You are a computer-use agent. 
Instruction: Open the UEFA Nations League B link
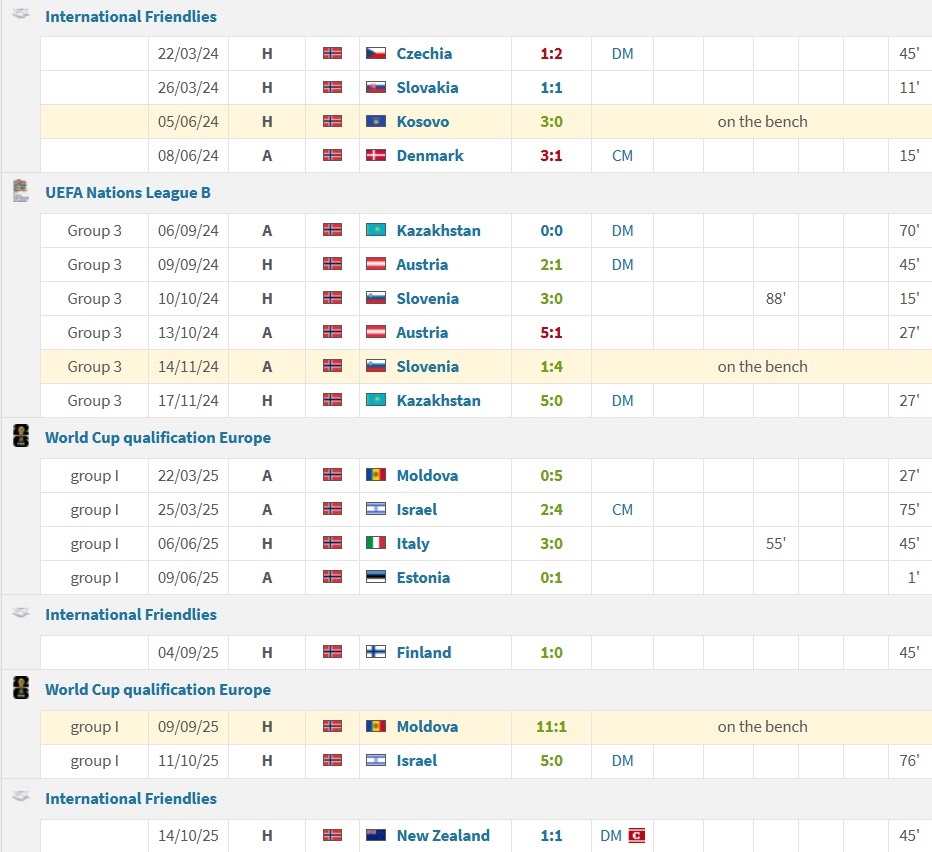[x=128, y=193]
